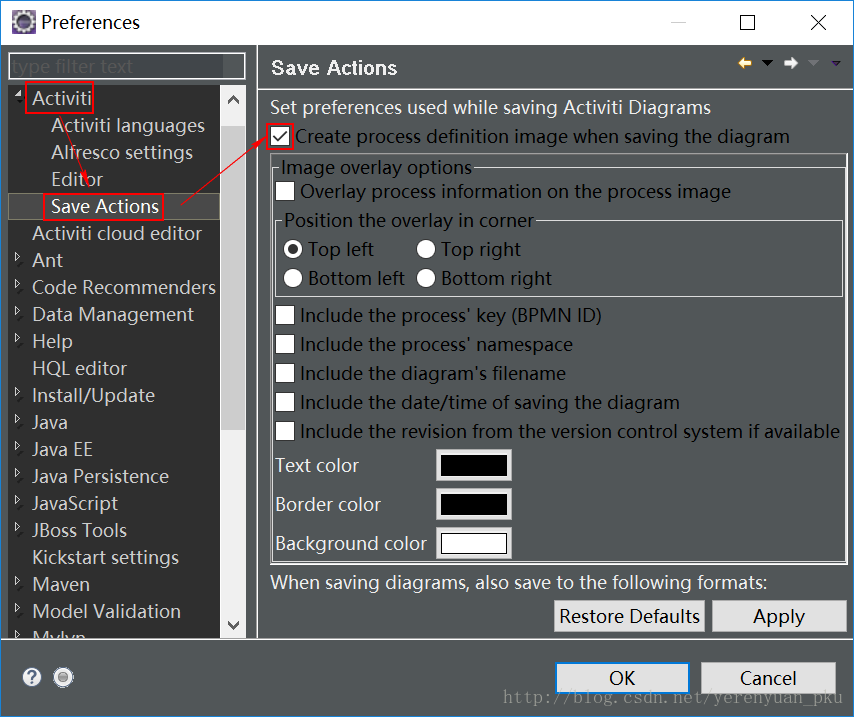Expand the Java tree node
Viewport: 854px width, 717px height.
coord(18,419)
